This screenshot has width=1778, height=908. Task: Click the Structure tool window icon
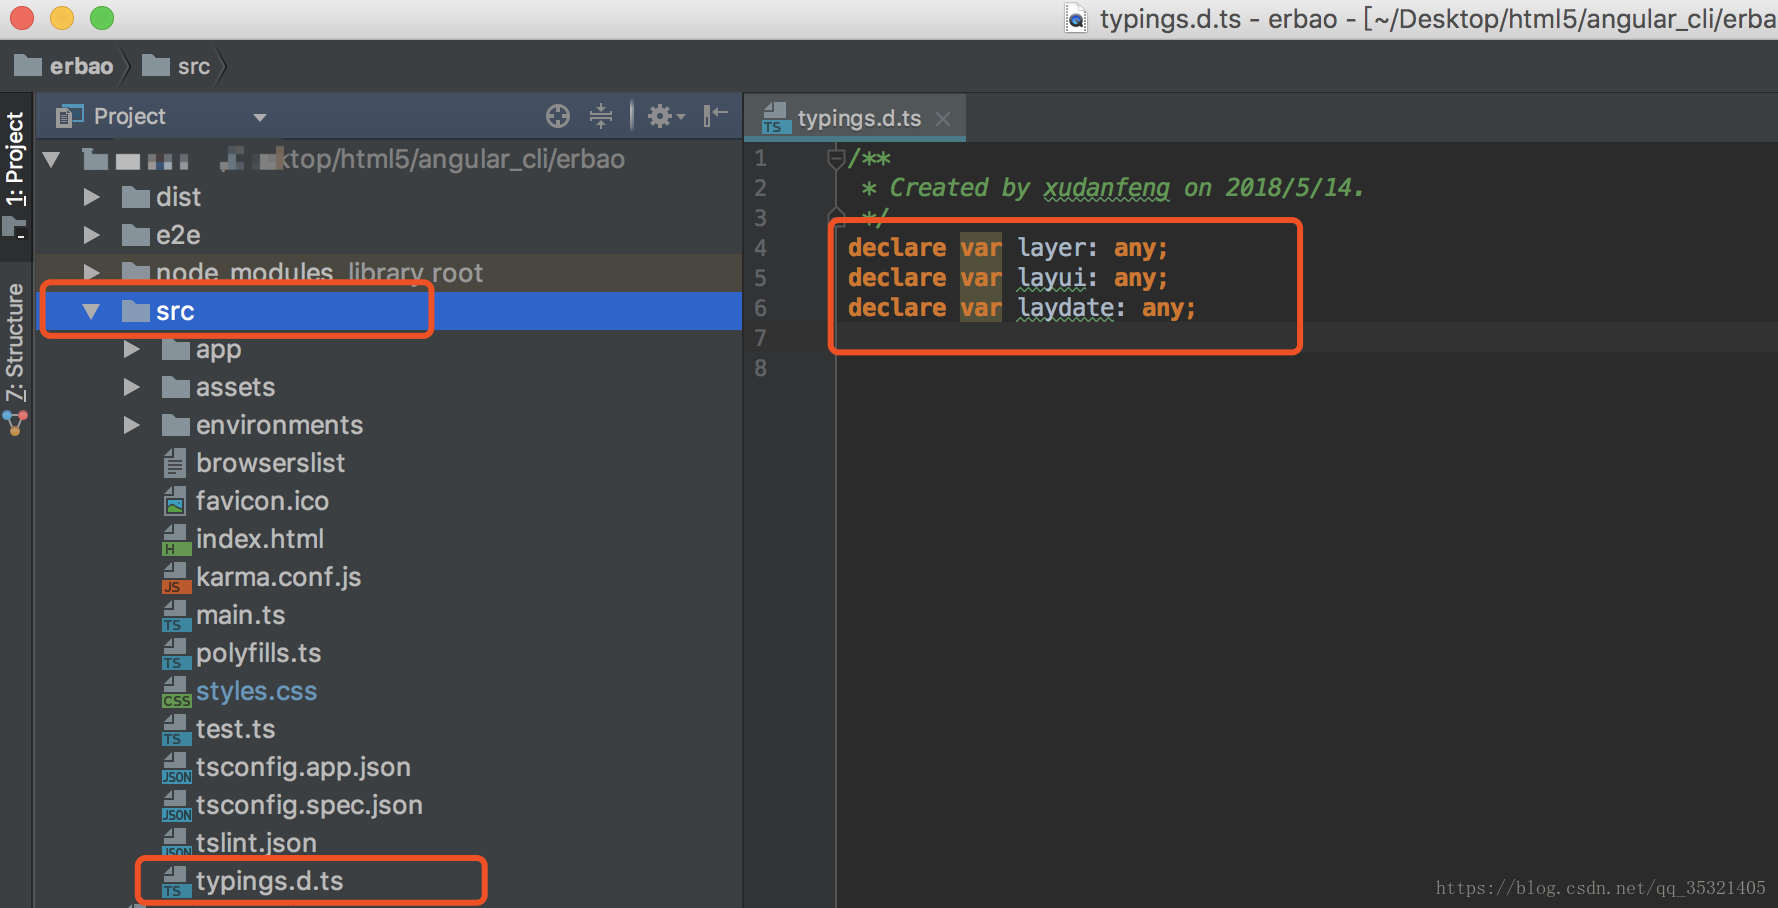pyautogui.click(x=15, y=423)
